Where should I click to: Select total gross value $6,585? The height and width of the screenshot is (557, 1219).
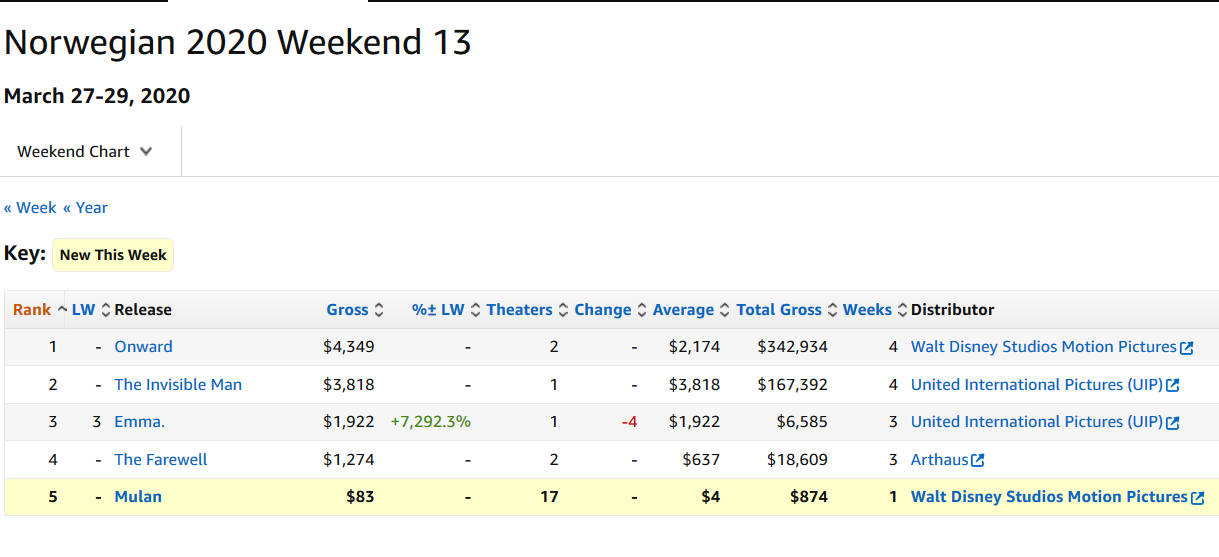pos(802,422)
